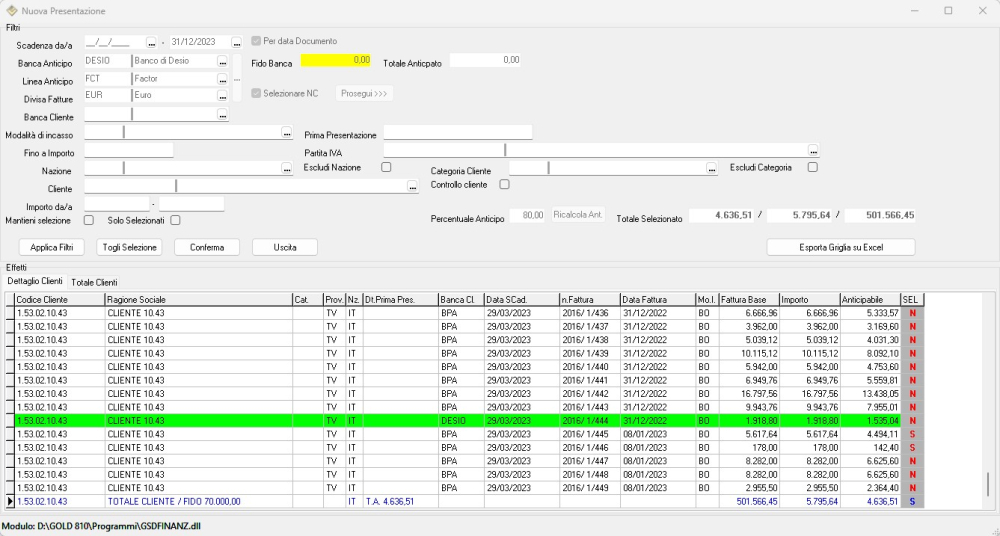Click lookup button for Banca Cliente
This screenshot has height=536, width=1000.
click(x=223, y=115)
